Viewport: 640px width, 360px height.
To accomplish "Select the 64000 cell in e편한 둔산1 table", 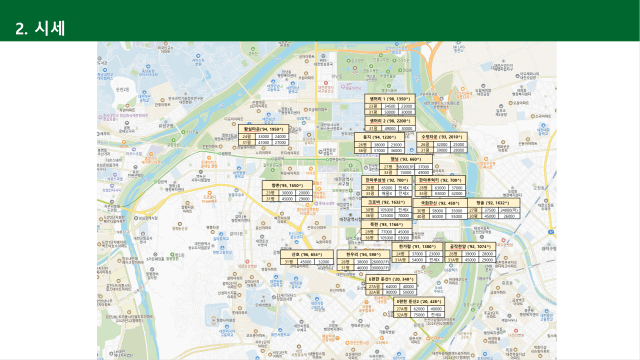I will click(x=391, y=287).
